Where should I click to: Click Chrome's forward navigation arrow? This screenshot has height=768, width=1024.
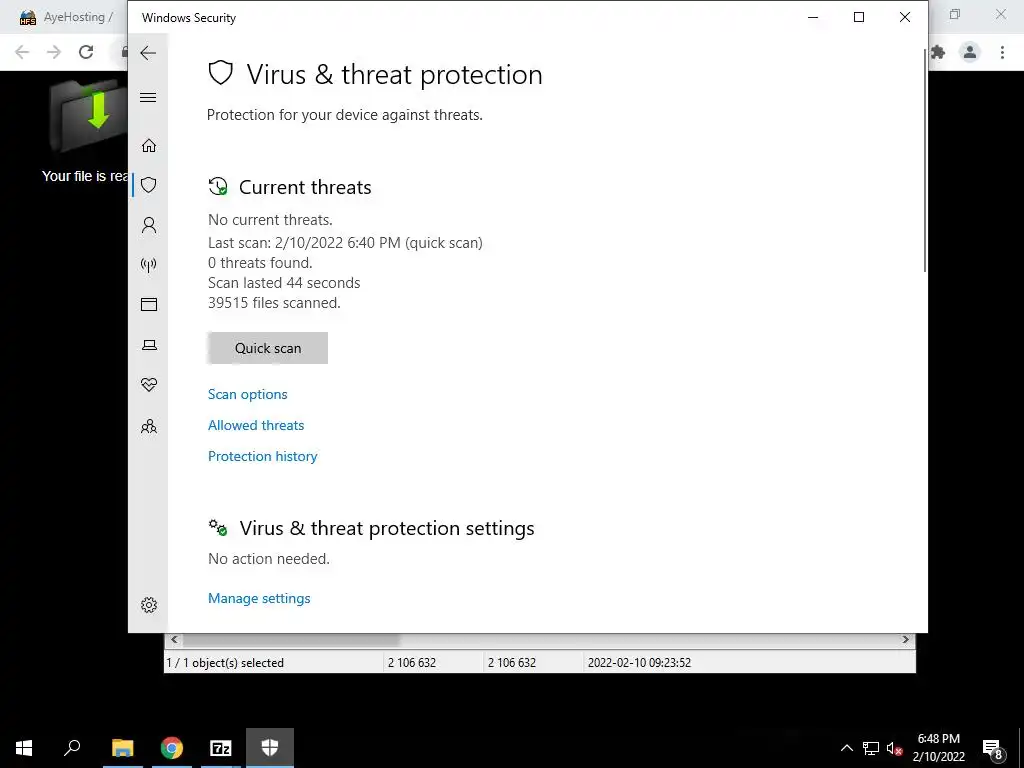(x=54, y=52)
